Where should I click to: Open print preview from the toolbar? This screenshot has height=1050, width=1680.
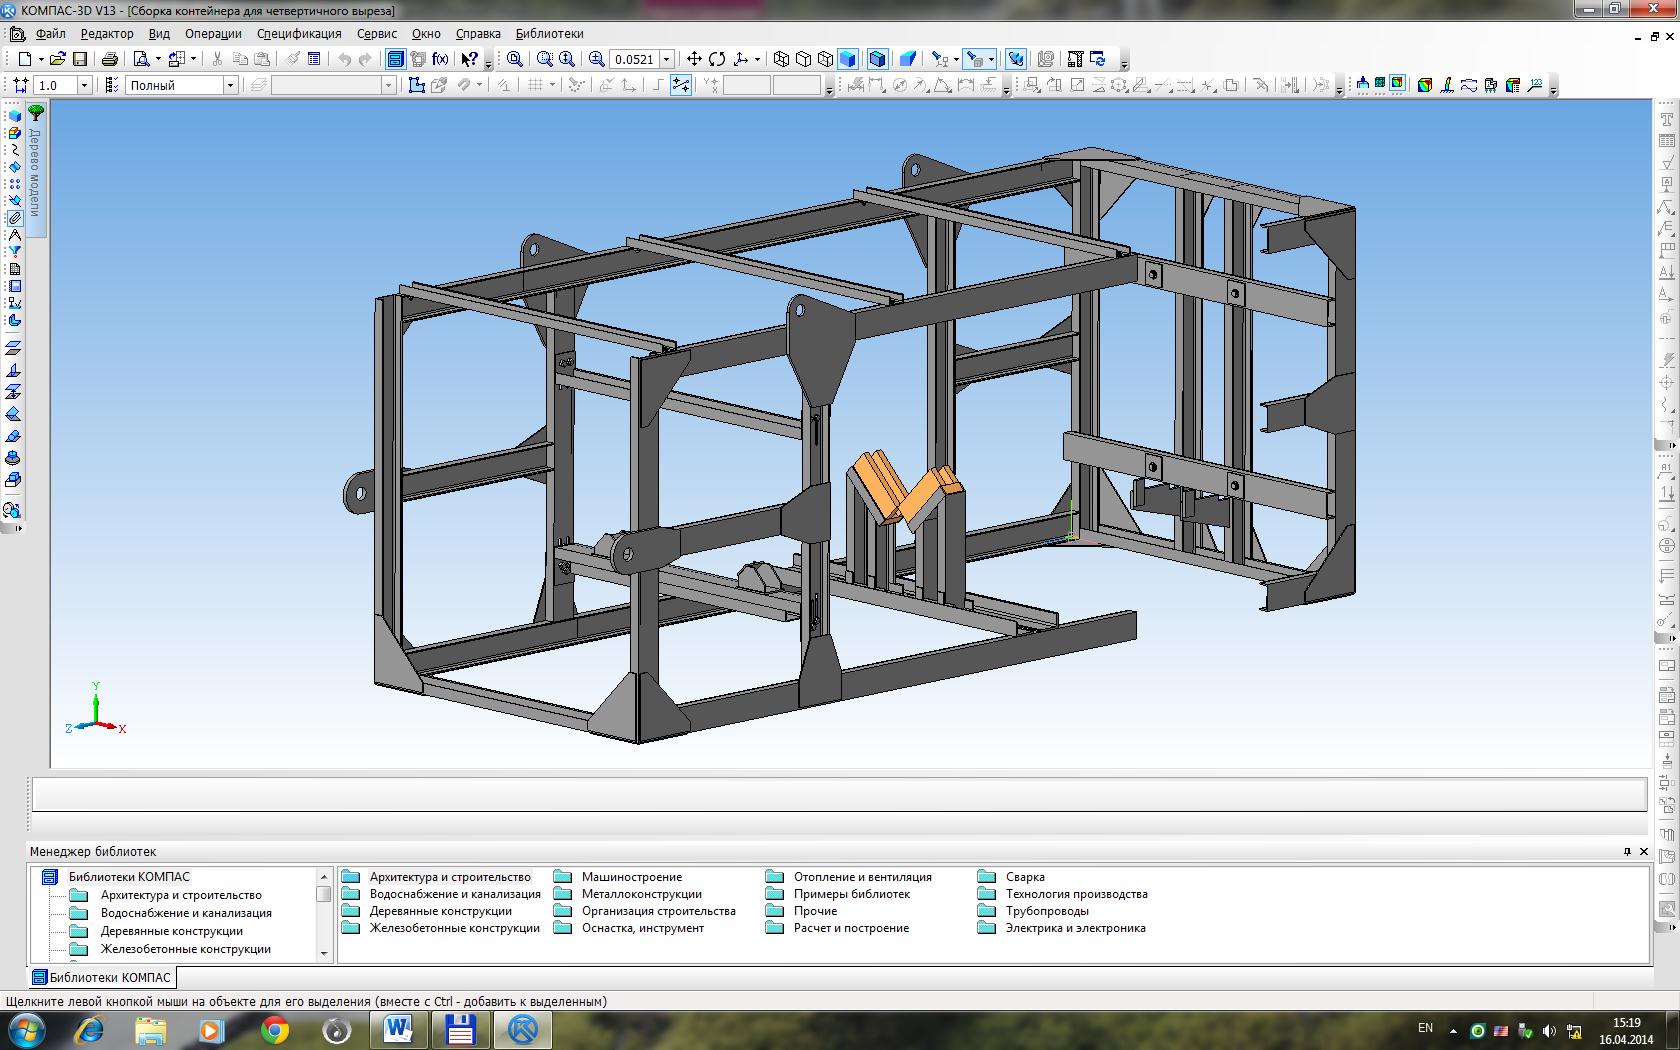tap(142, 59)
